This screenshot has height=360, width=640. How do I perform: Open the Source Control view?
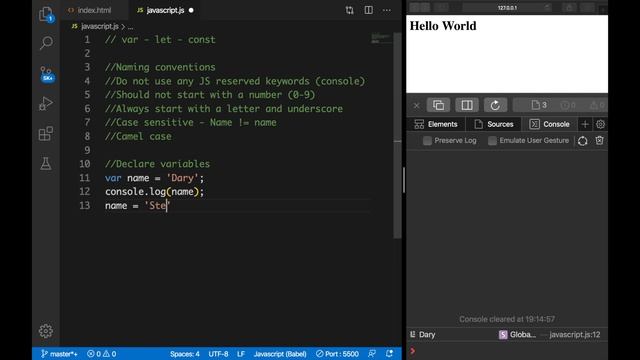pyautogui.click(x=47, y=74)
